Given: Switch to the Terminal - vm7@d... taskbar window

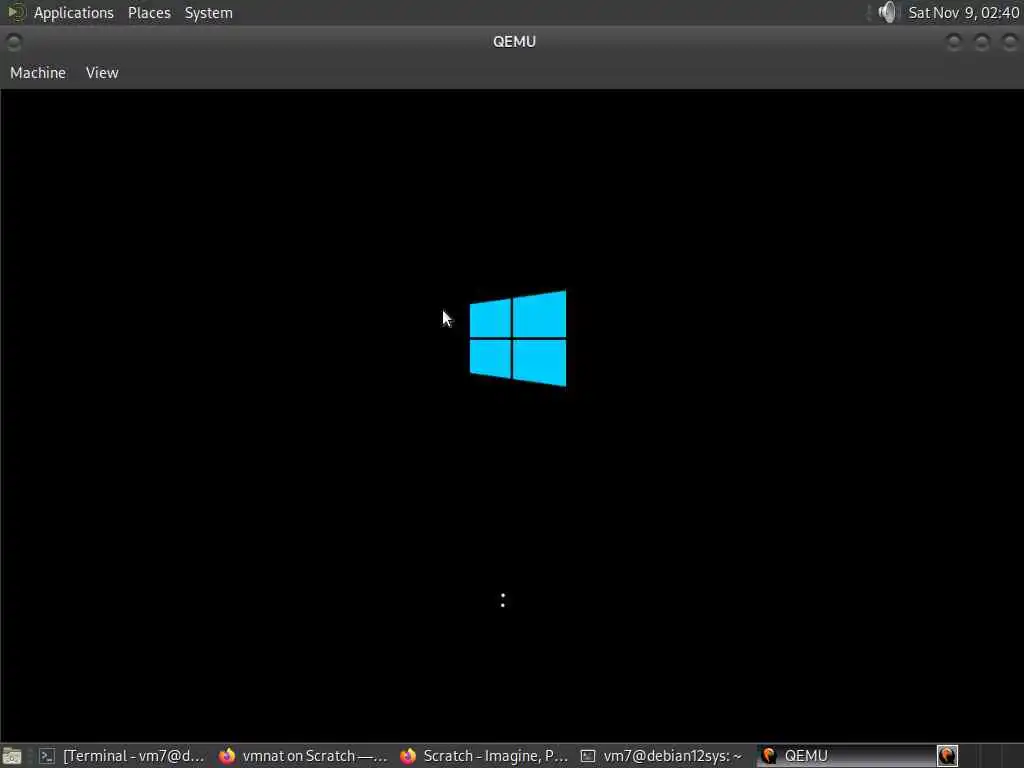Looking at the screenshot, I should tap(121, 756).
